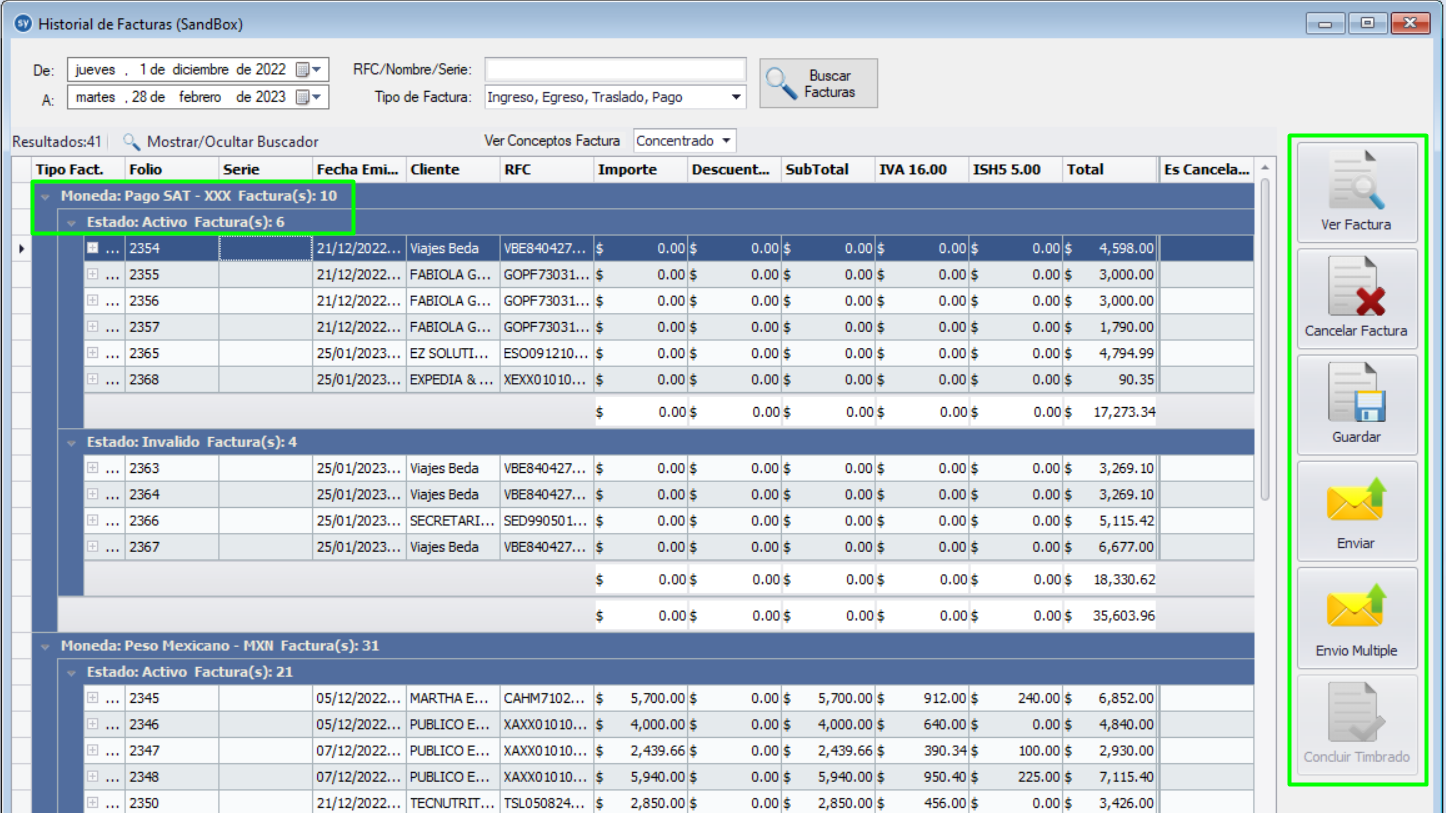Expand details of folio 2357 row
The image size is (1446, 813).
93,326
